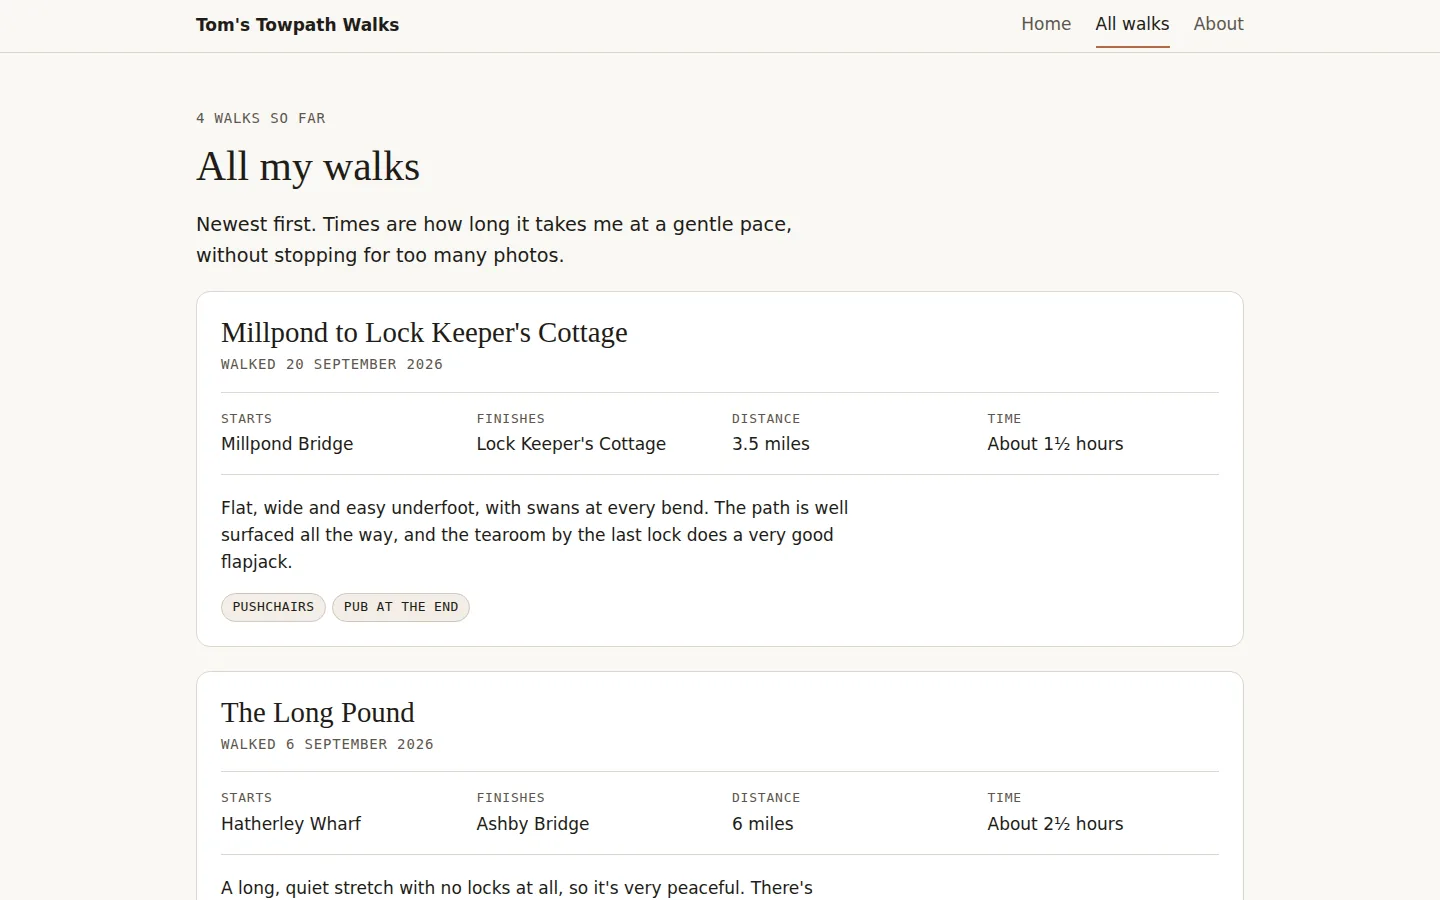
Task: Click the '3.5 miles' distance value
Action: tap(771, 444)
